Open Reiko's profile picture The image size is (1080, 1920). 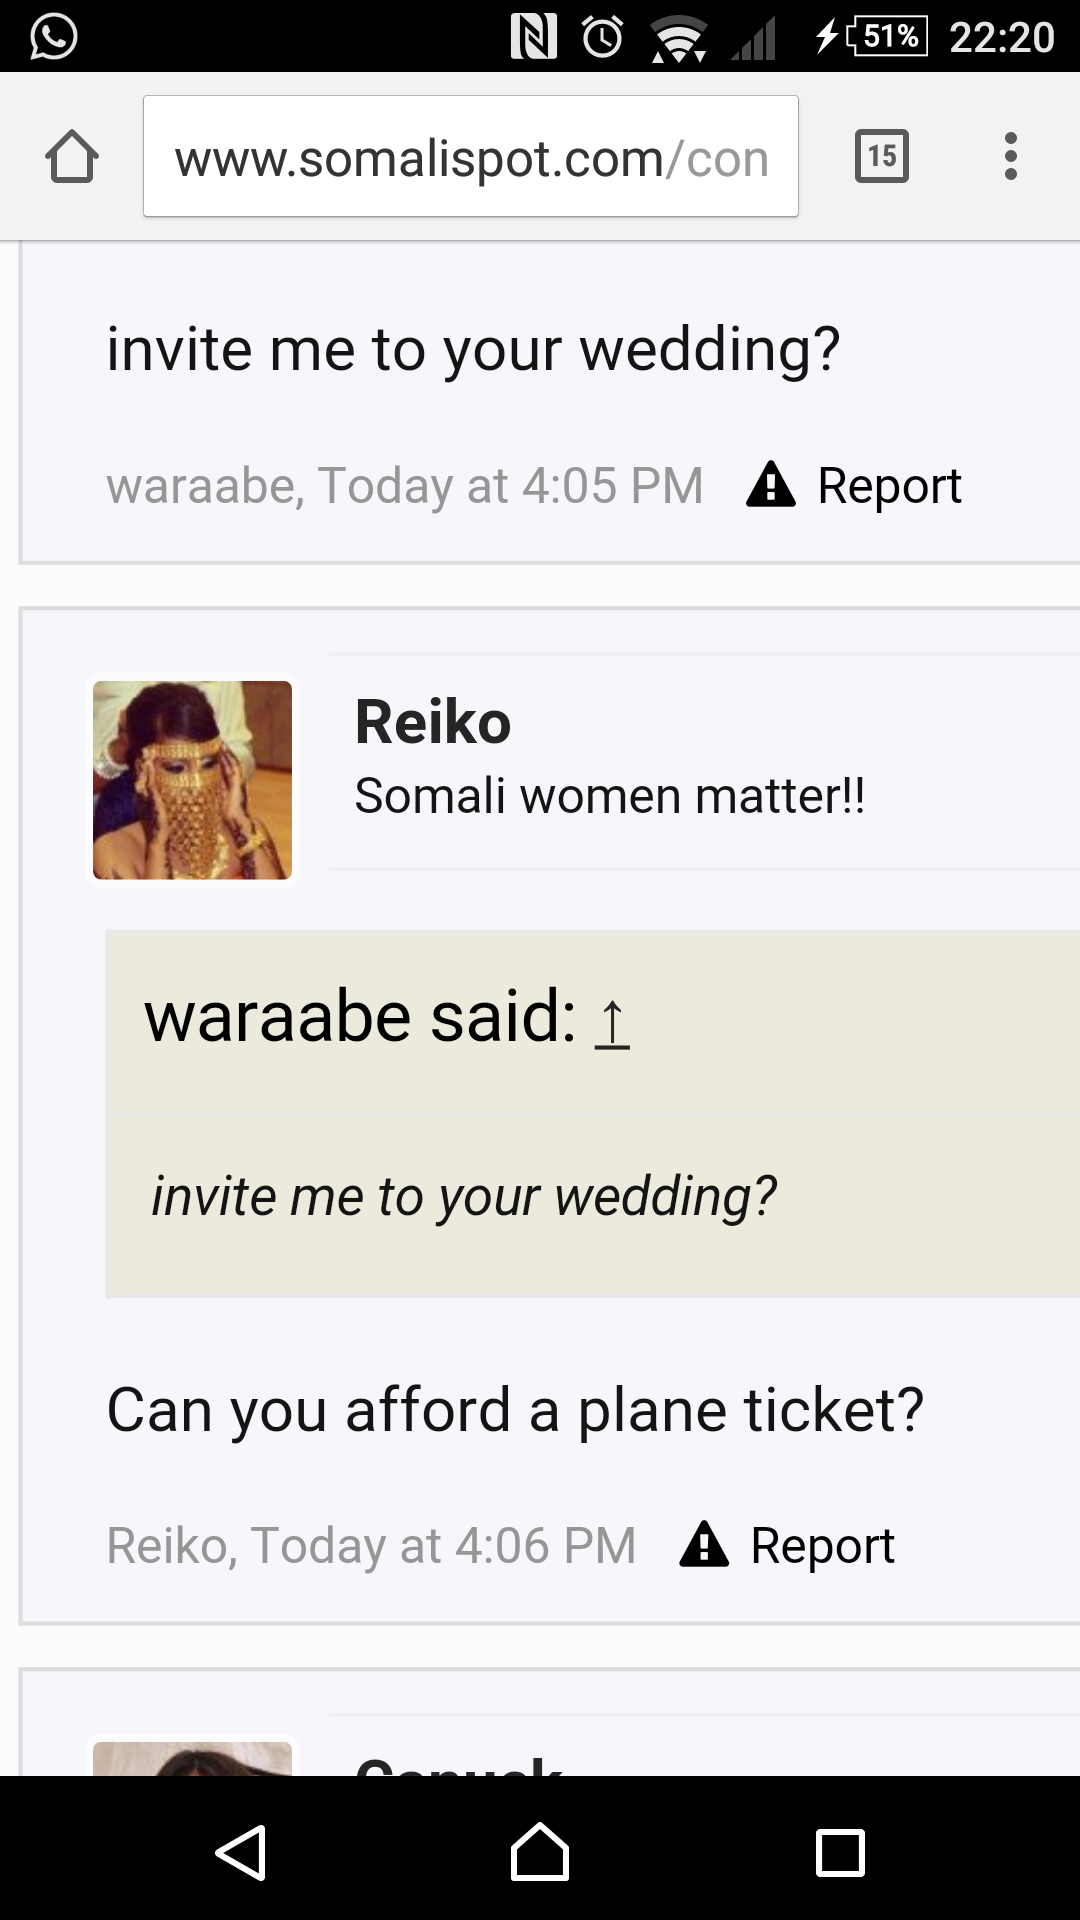tap(193, 780)
